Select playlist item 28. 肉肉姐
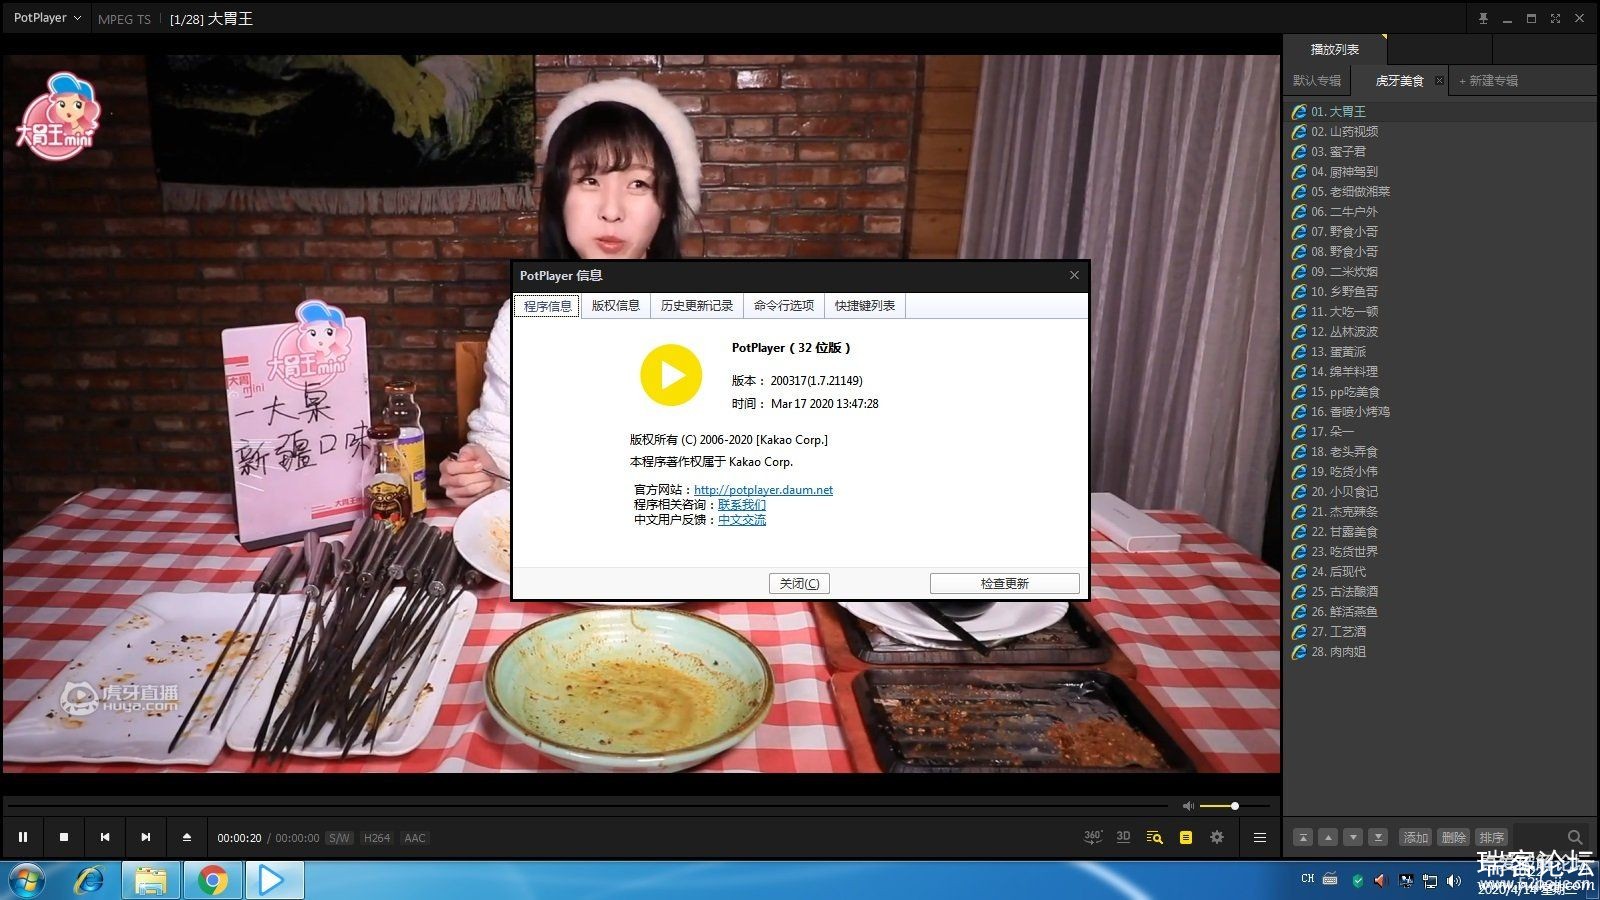Image resolution: width=1600 pixels, height=900 pixels. tap(1440, 651)
